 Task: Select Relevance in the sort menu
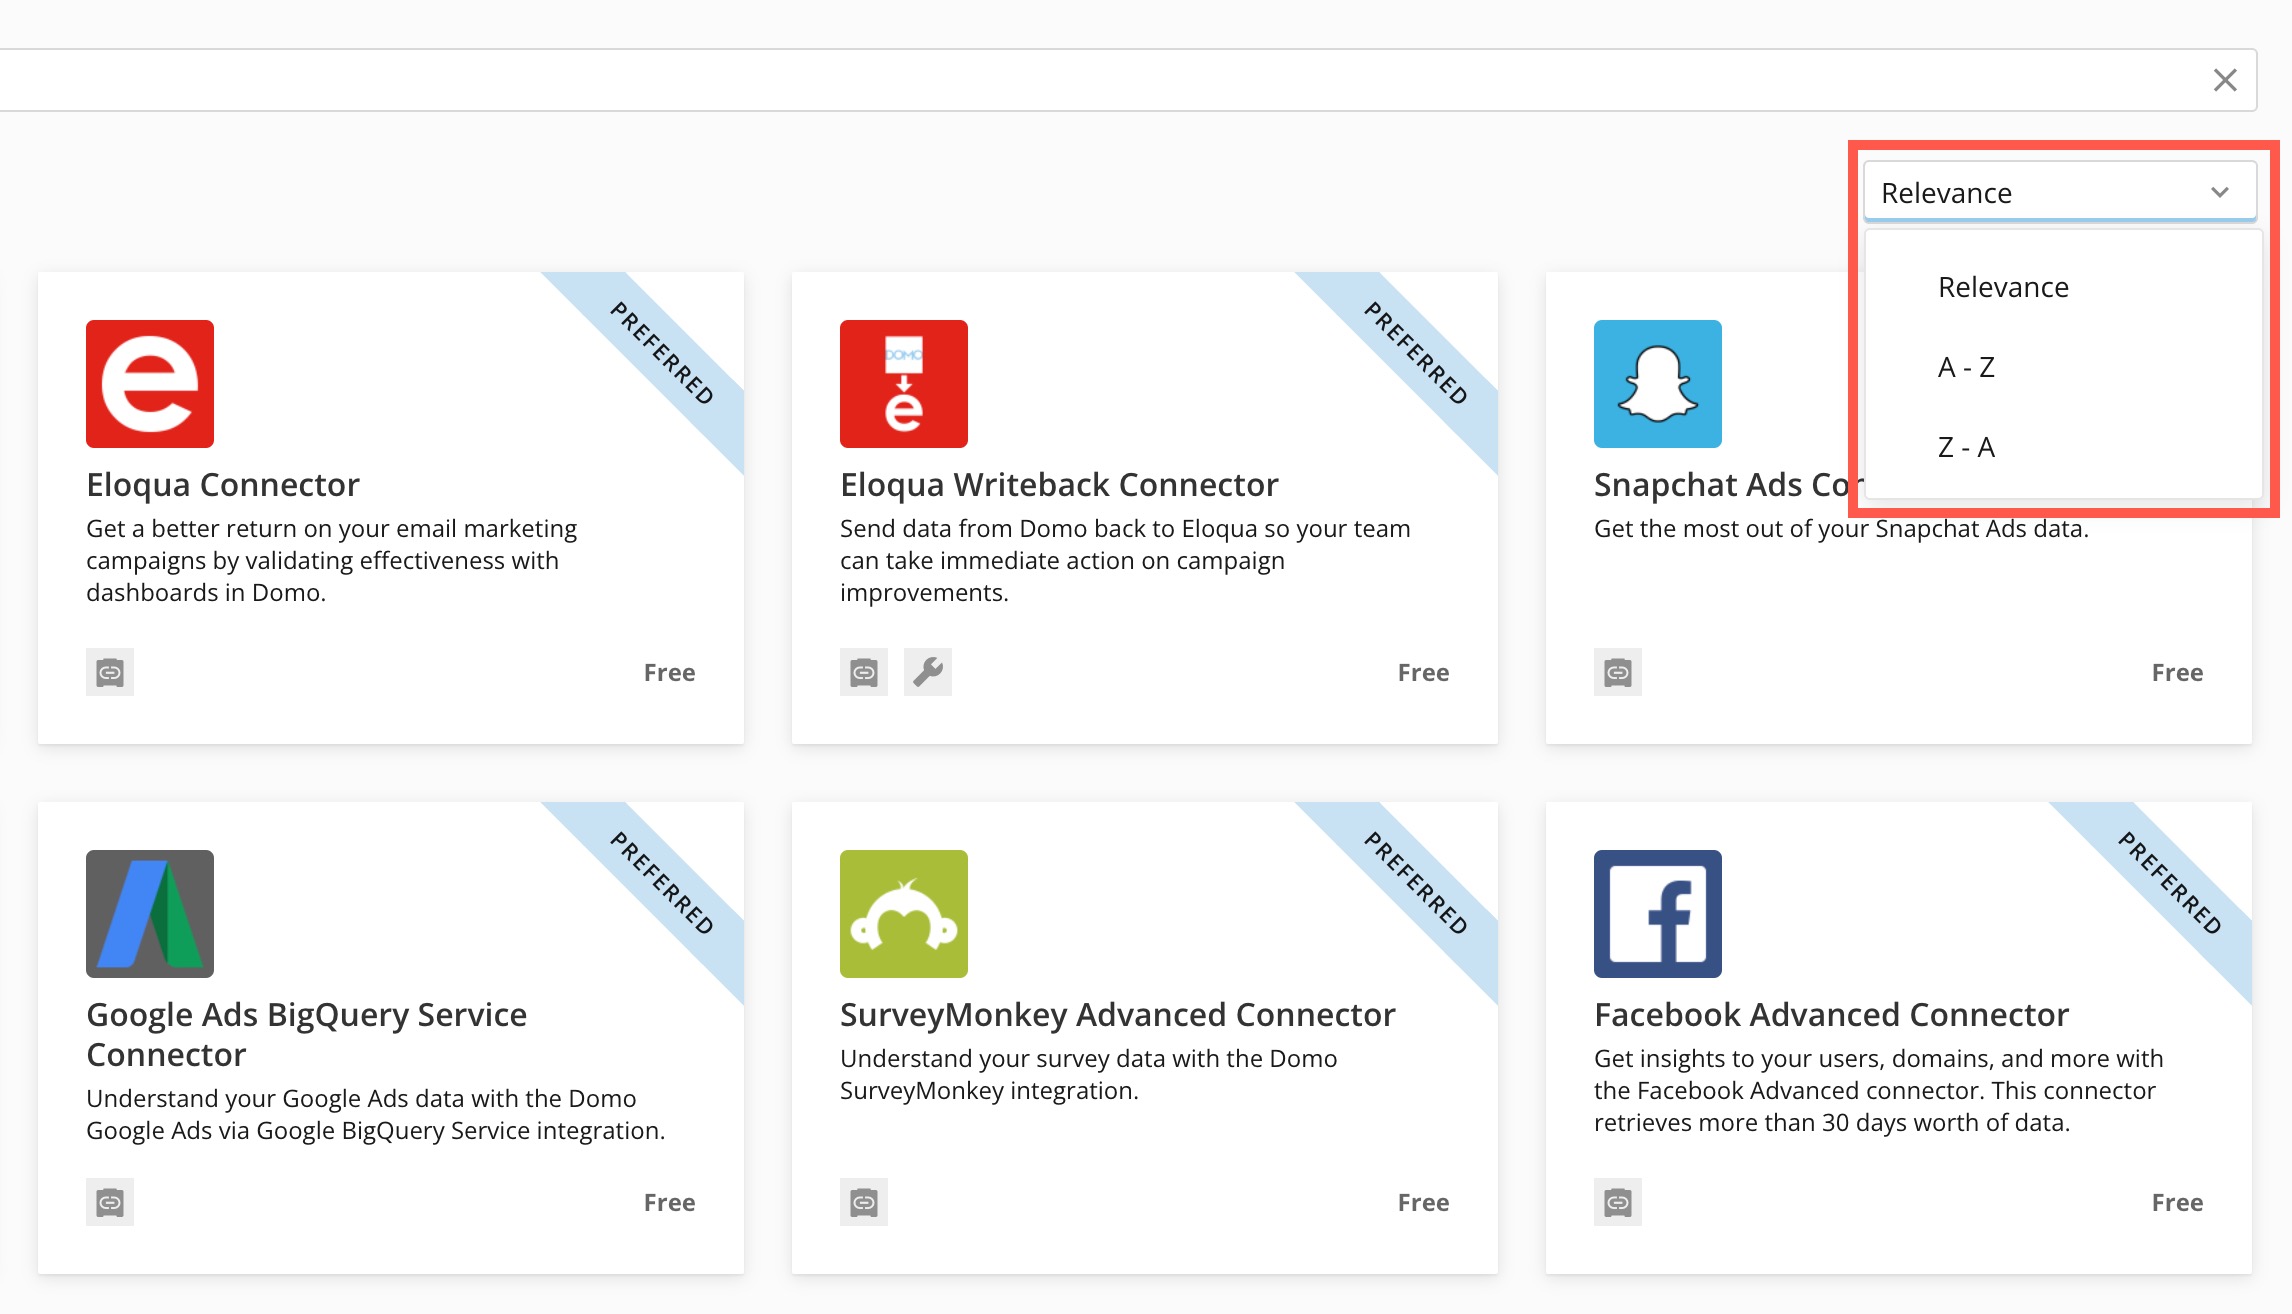[x=2003, y=287]
